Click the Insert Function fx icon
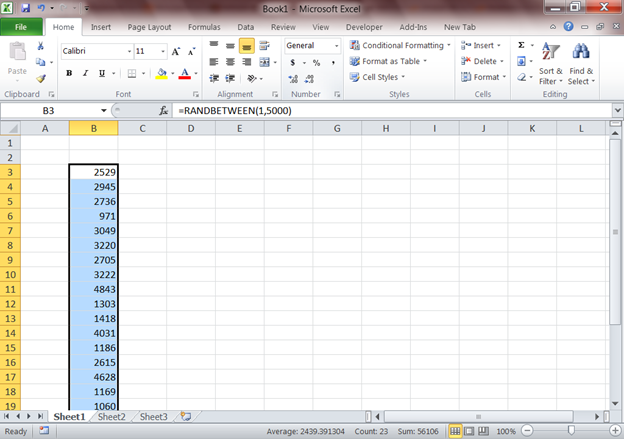624x440 pixels. tap(163, 111)
